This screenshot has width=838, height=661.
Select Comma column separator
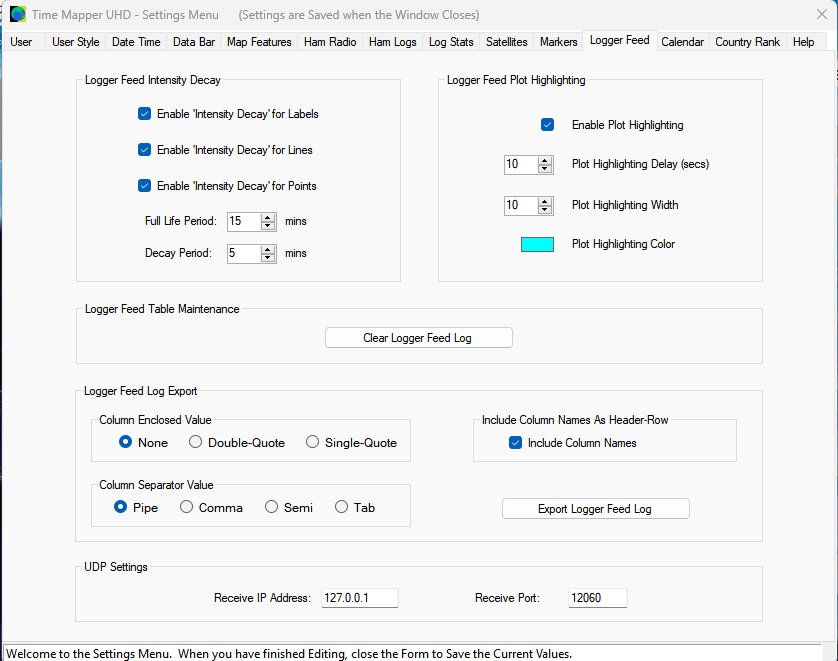pos(187,507)
